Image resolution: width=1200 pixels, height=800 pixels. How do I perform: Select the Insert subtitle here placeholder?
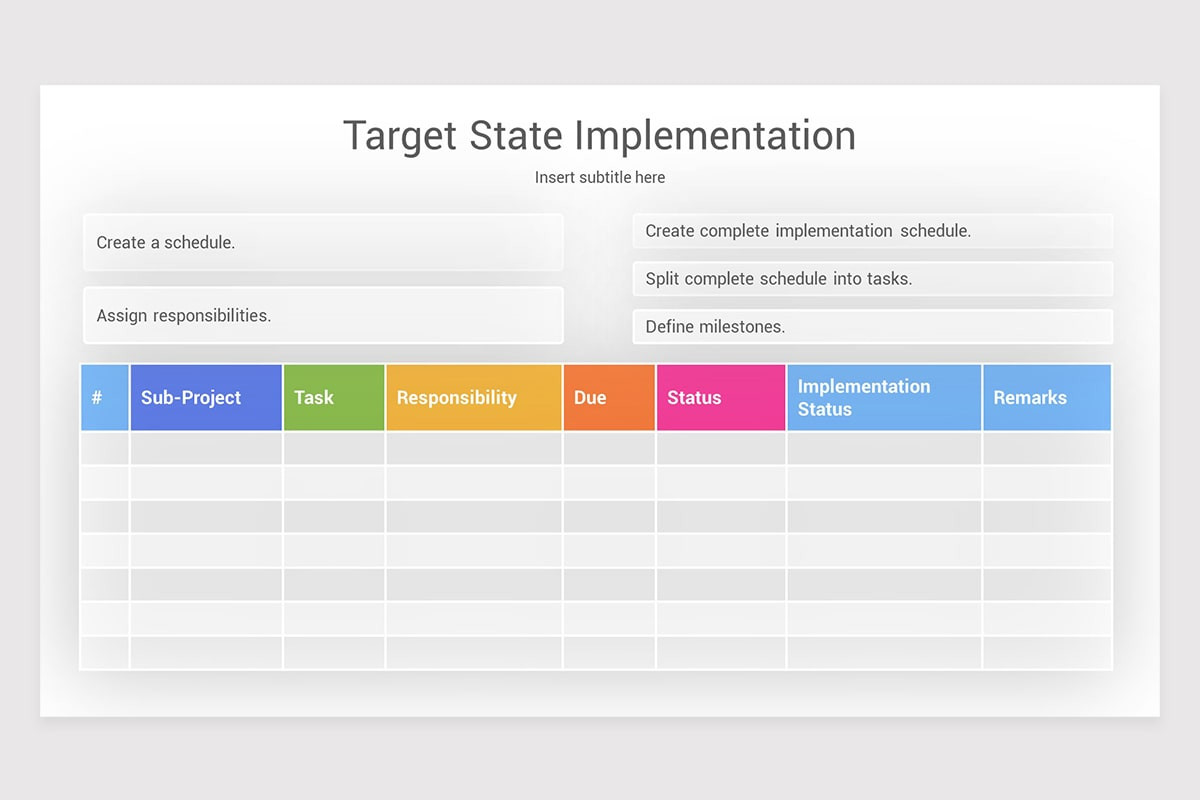pos(599,177)
